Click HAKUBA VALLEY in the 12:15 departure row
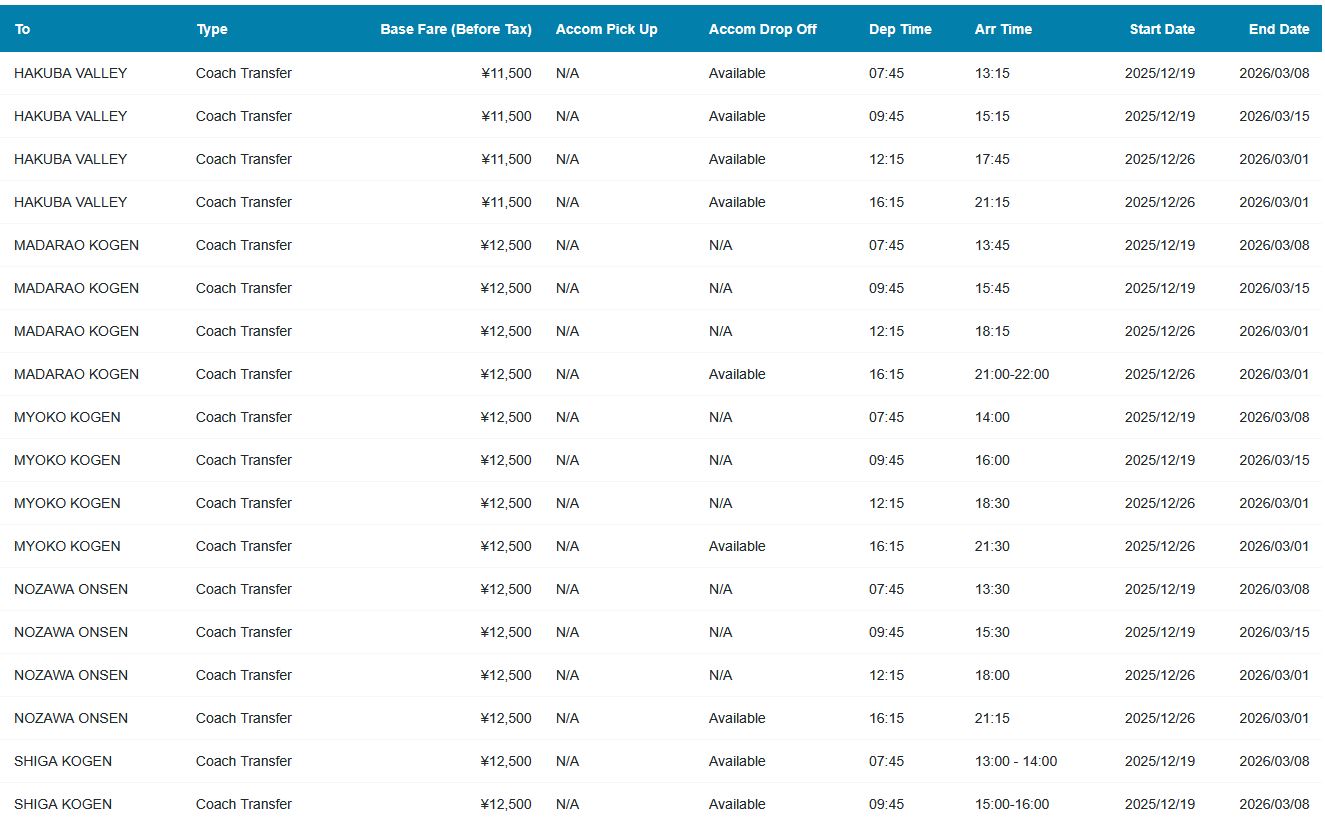Viewport: 1325px width, 823px height. point(71,159)
